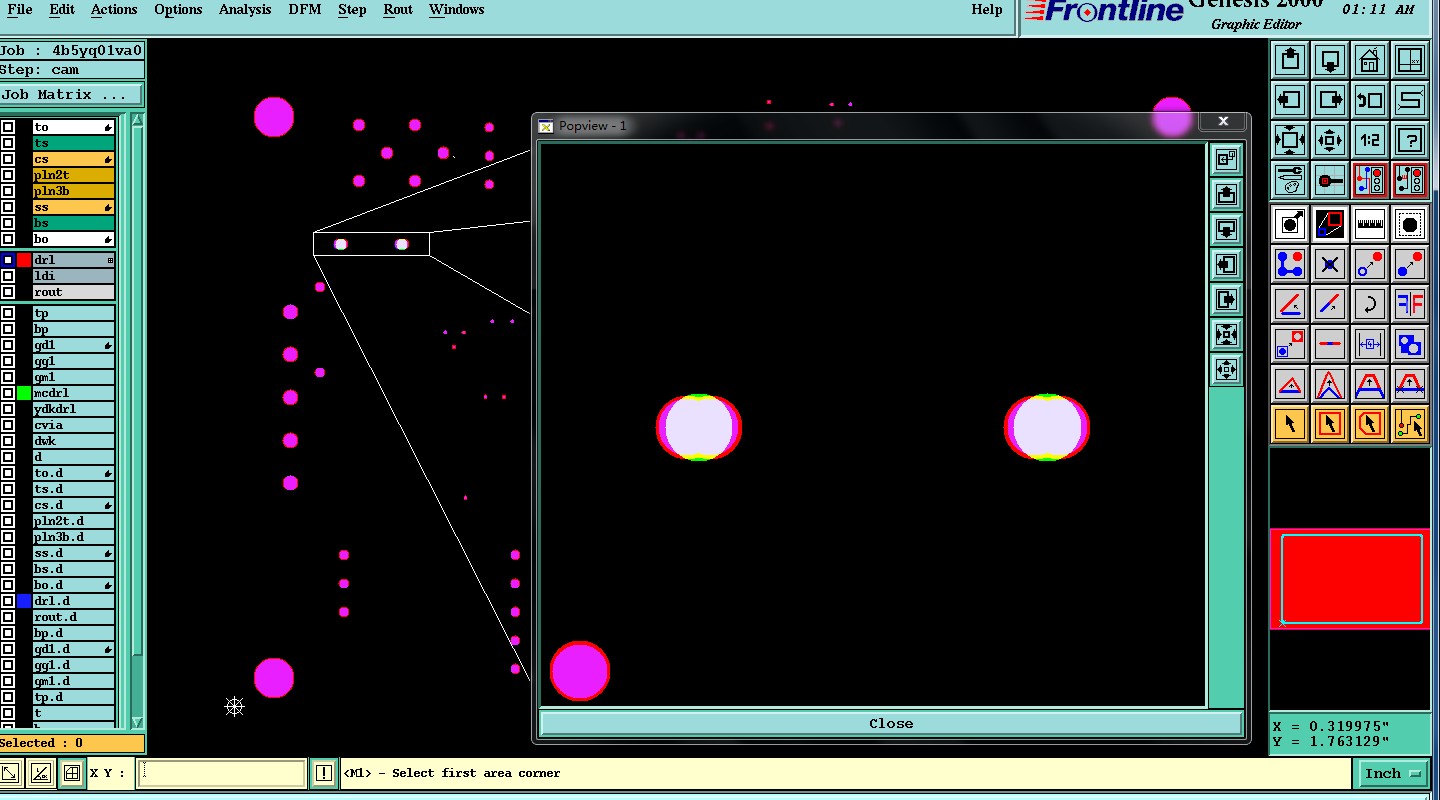Screen dimensions: 1440x800
Task: Select the rectangle area selection tool
Action: 1330,424
